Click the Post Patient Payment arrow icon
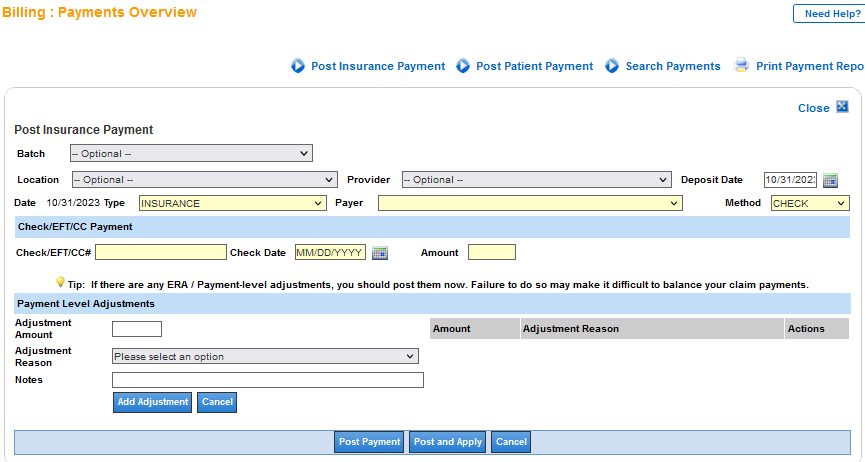The width and height of the screenshot is (865, 462). click(x=463, y=66)
